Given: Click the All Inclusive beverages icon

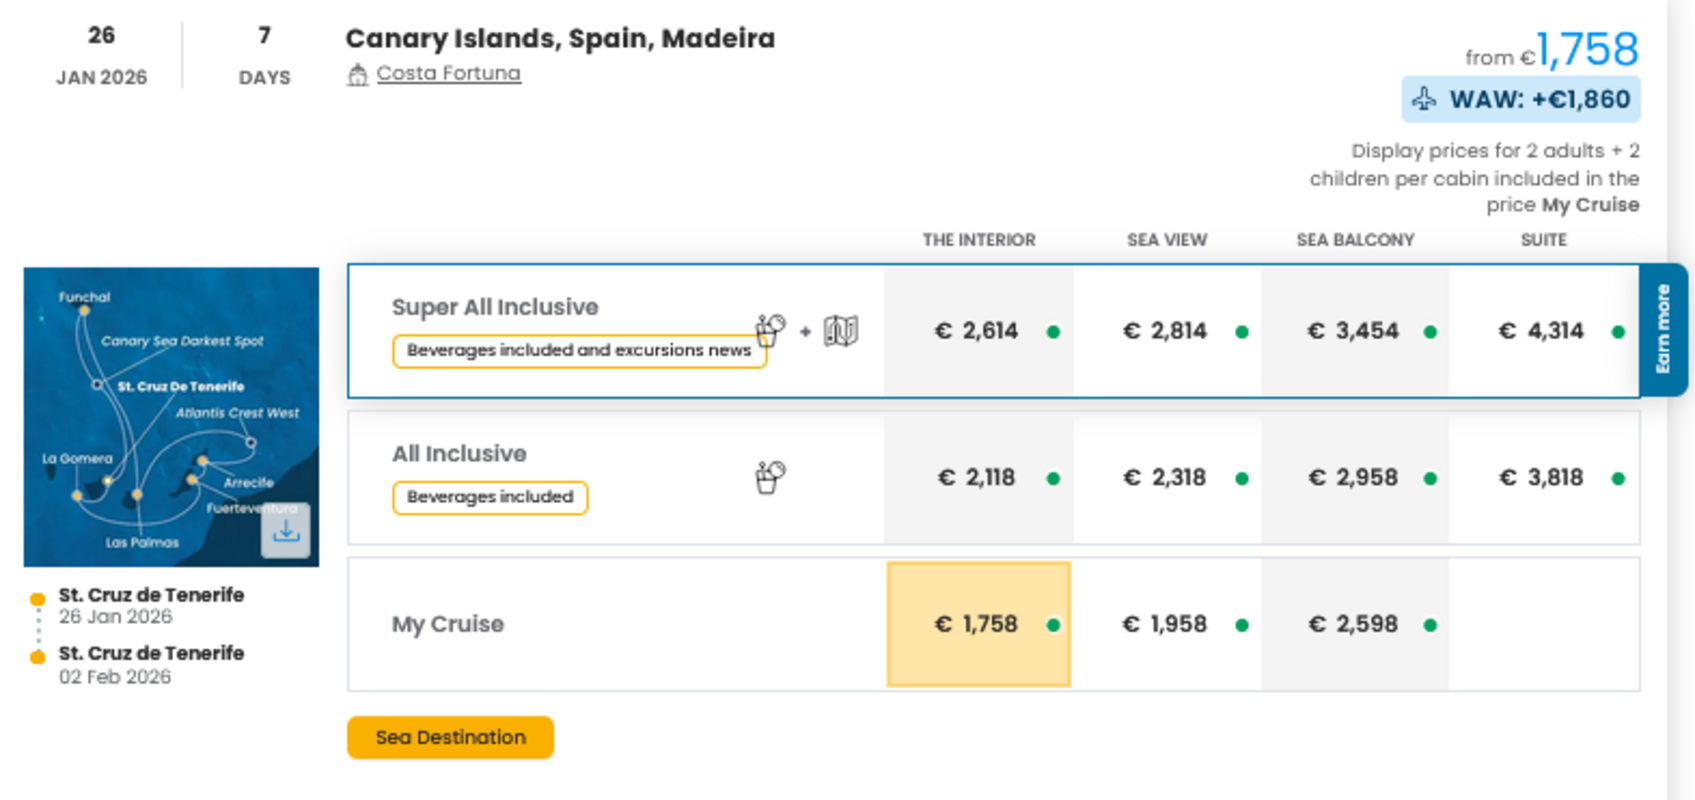Looking at the screenshot, I should point(770,477).
